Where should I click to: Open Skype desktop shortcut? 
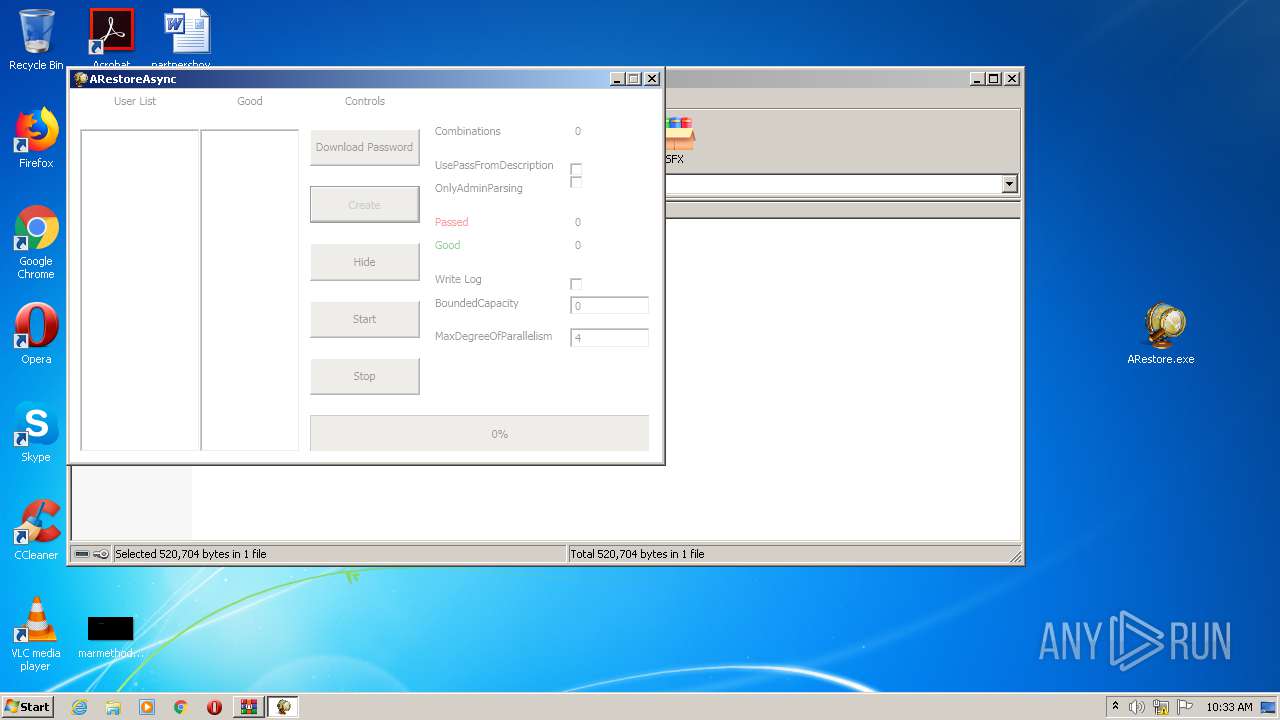(36, 432)
